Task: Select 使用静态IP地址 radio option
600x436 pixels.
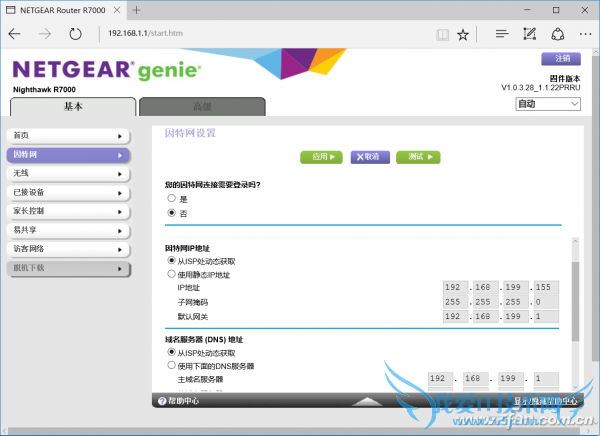Action: coord(171,274)
